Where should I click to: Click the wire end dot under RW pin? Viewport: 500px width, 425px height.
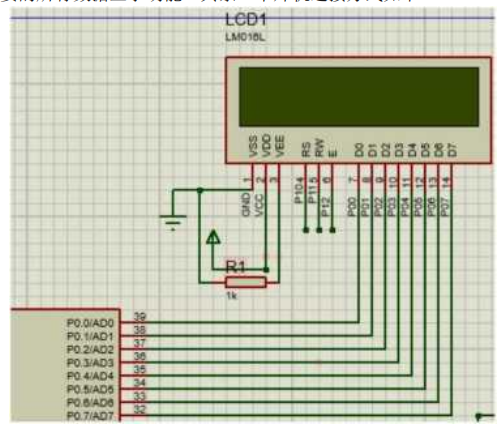point(319,230)
